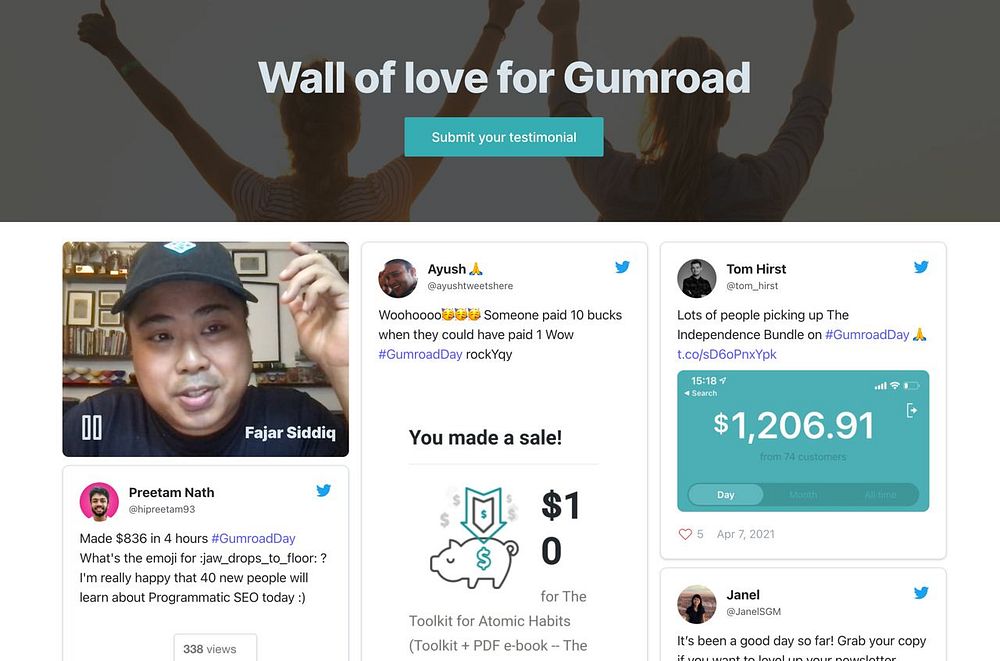Open the t.co/sD6oPnxYpk link
The width and height of the screenshot is (1000, 661).
pos(726,354)
